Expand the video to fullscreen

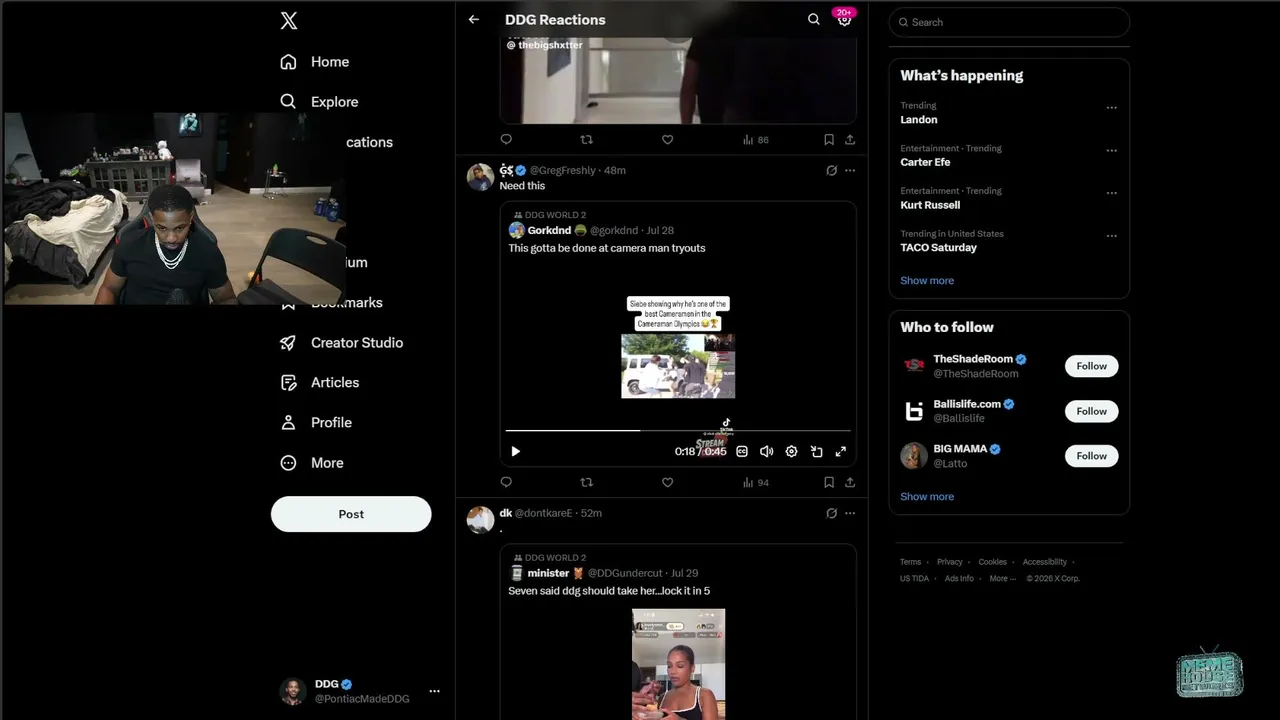pos(841,452)
